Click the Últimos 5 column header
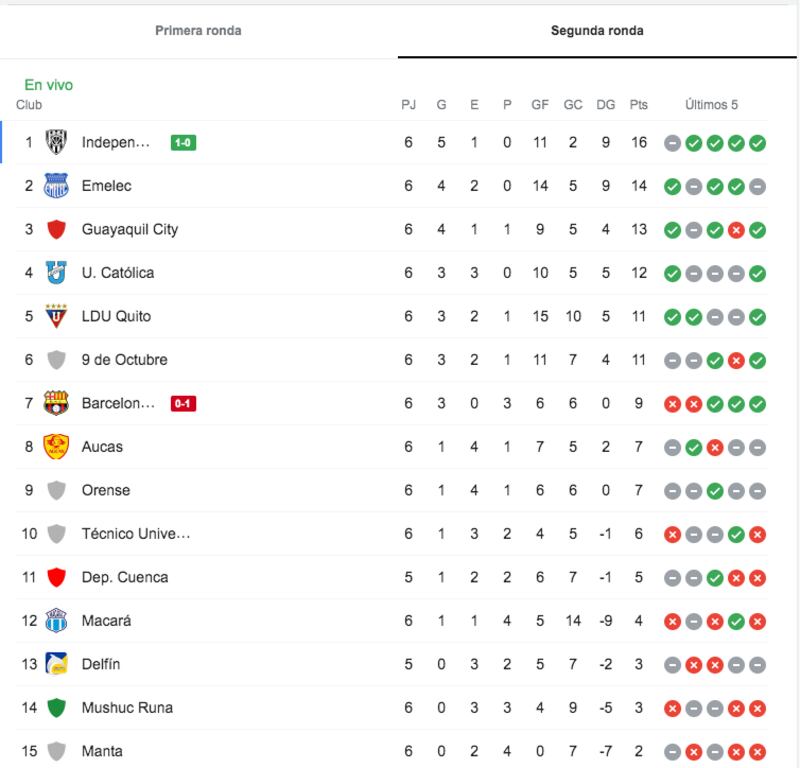Image resolution: width=800 pixels, height=768 pixels. (711, 105)
